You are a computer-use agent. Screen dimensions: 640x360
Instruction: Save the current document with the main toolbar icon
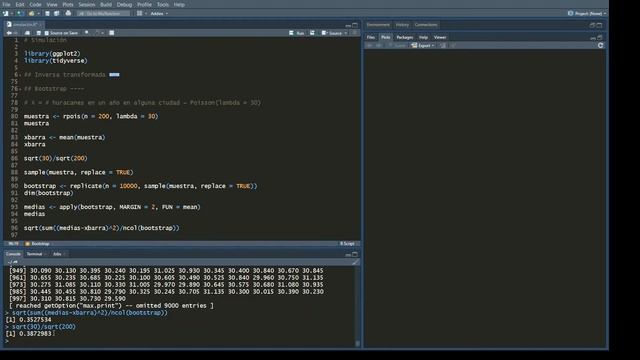tap(47, 13)
